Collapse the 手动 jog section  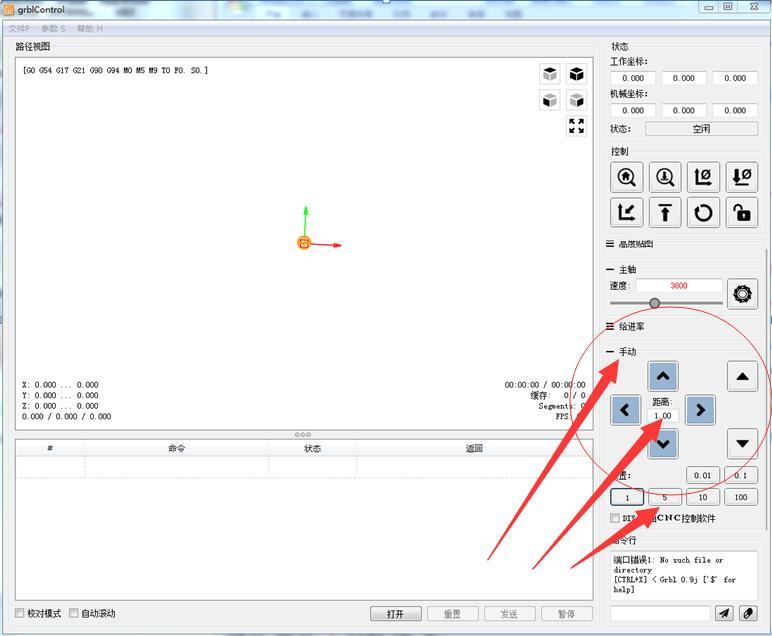click(610, 352)
